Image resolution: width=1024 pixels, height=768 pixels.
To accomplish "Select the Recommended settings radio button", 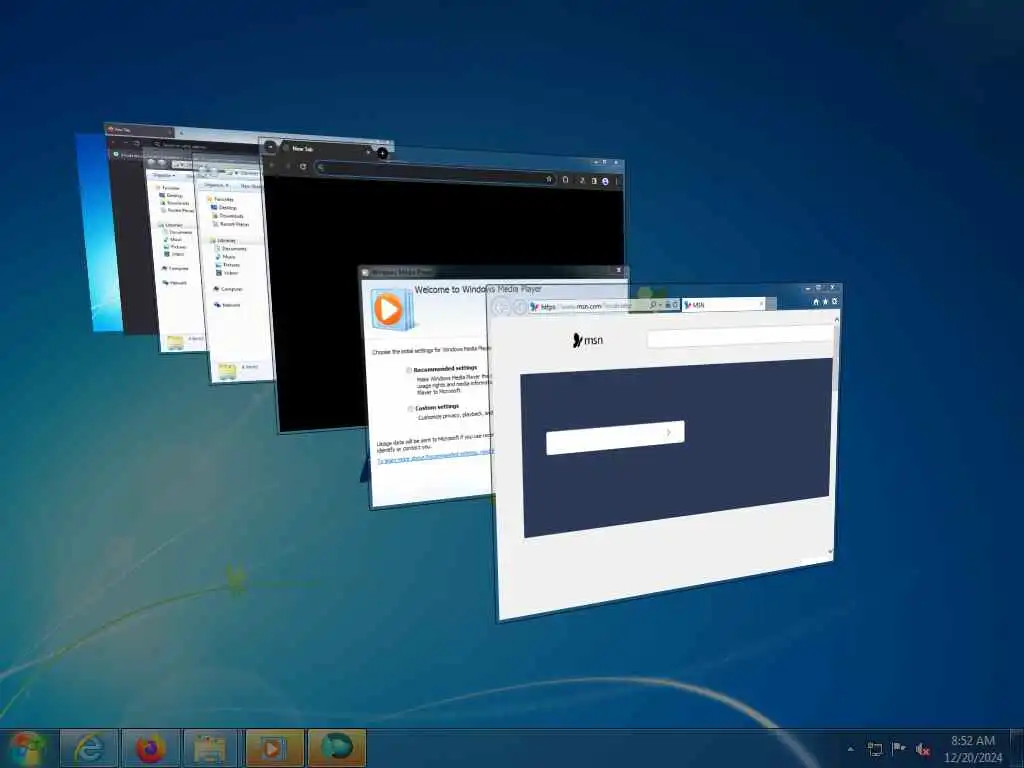I will [409, 370].
